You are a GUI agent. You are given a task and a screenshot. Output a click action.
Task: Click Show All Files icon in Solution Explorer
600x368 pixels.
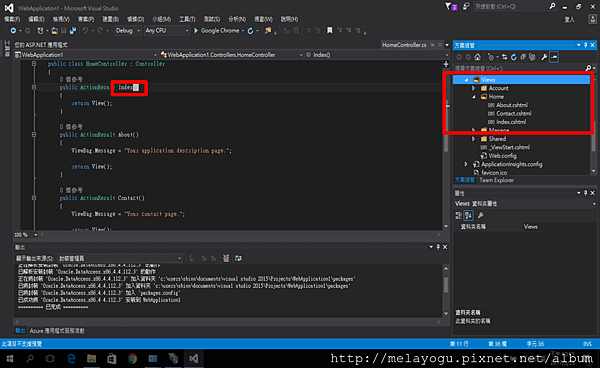[x=532, y=57]
